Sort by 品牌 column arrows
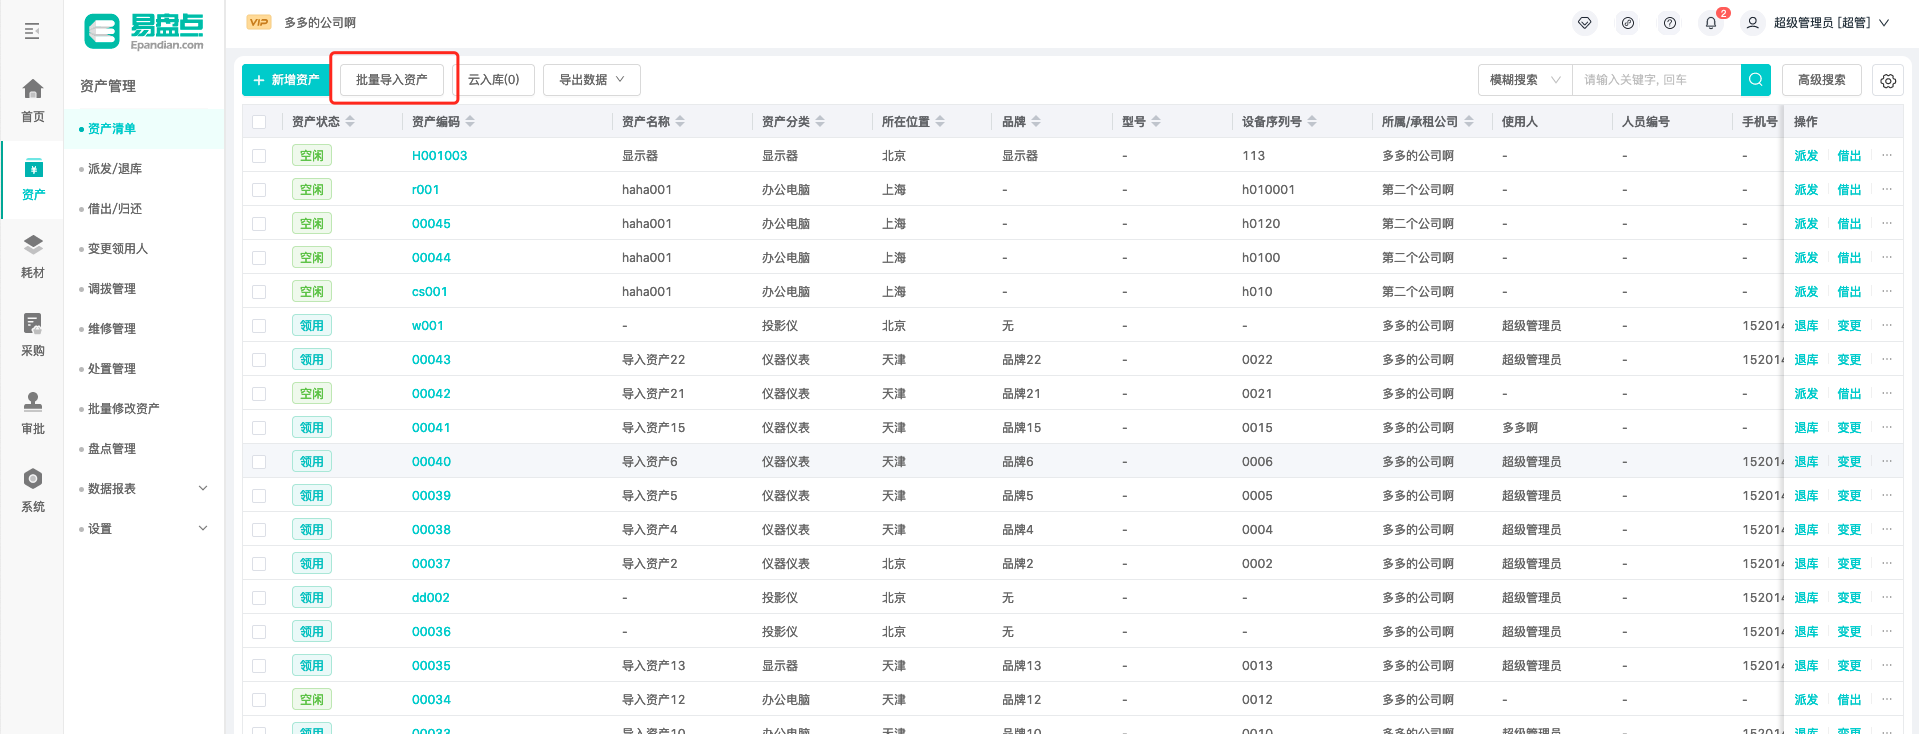Image resolution: width=1919 pixels, height=734 pixels. (x=1036, y=121)
